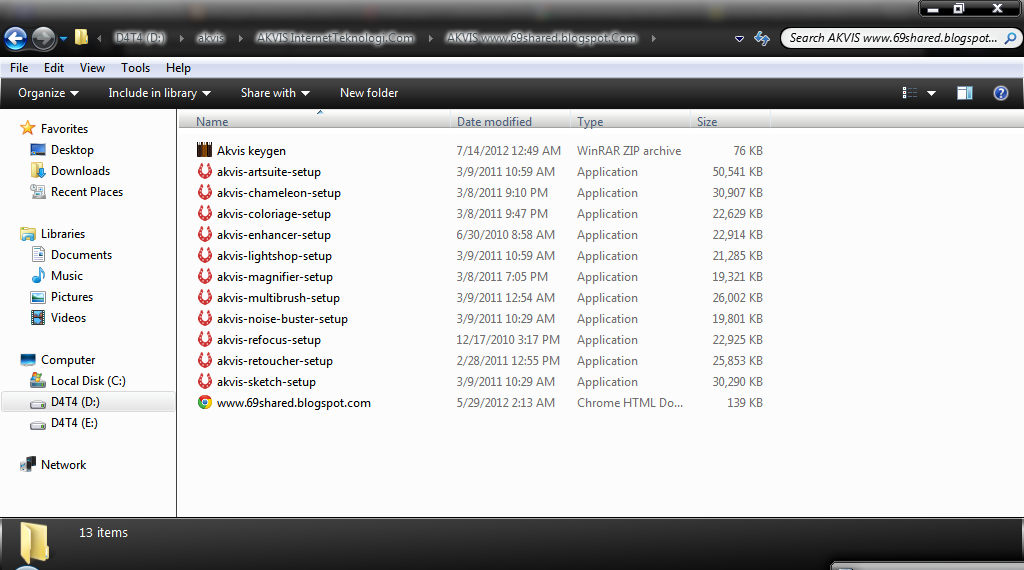Image resolution: width=1024 pixels, height=570 pixels.
Task: Select D4T4 (D:) breadcrumb in address bar
Action: (140, 38)
